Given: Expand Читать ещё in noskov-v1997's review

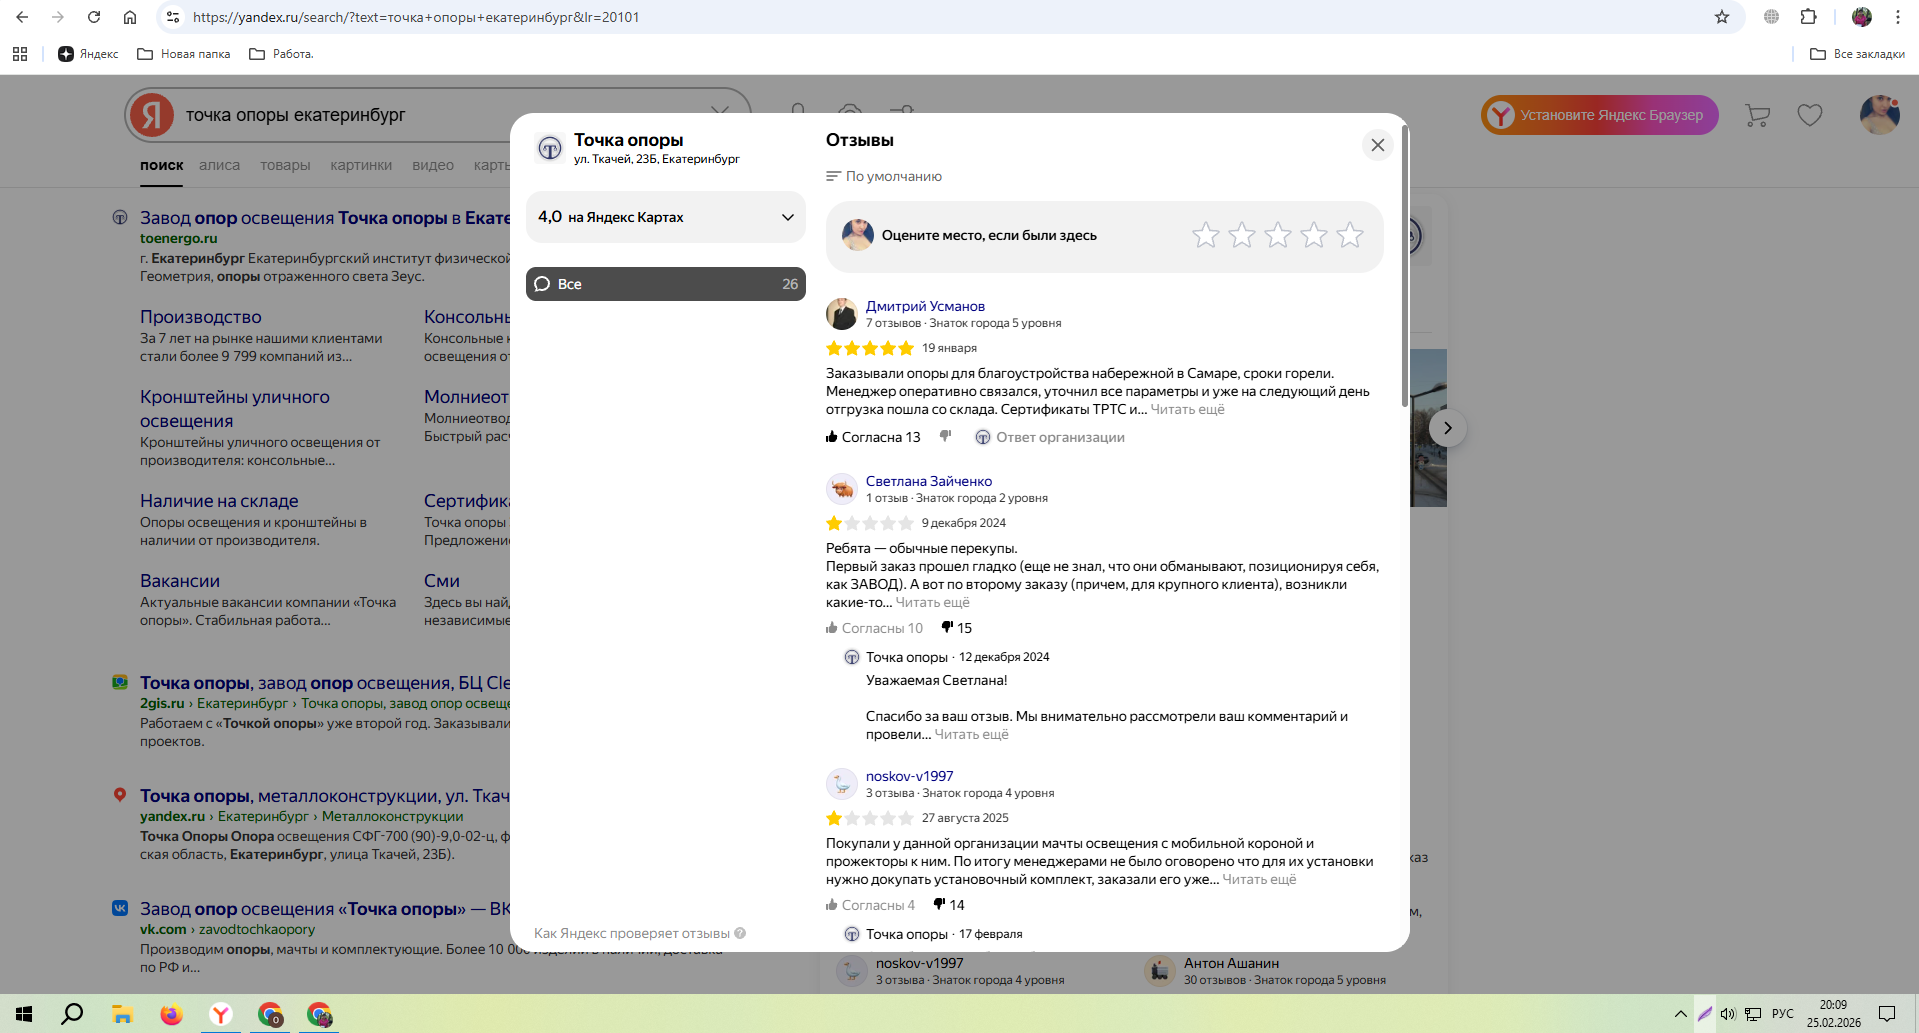Looking at the screenshot, I should 1259,879.
